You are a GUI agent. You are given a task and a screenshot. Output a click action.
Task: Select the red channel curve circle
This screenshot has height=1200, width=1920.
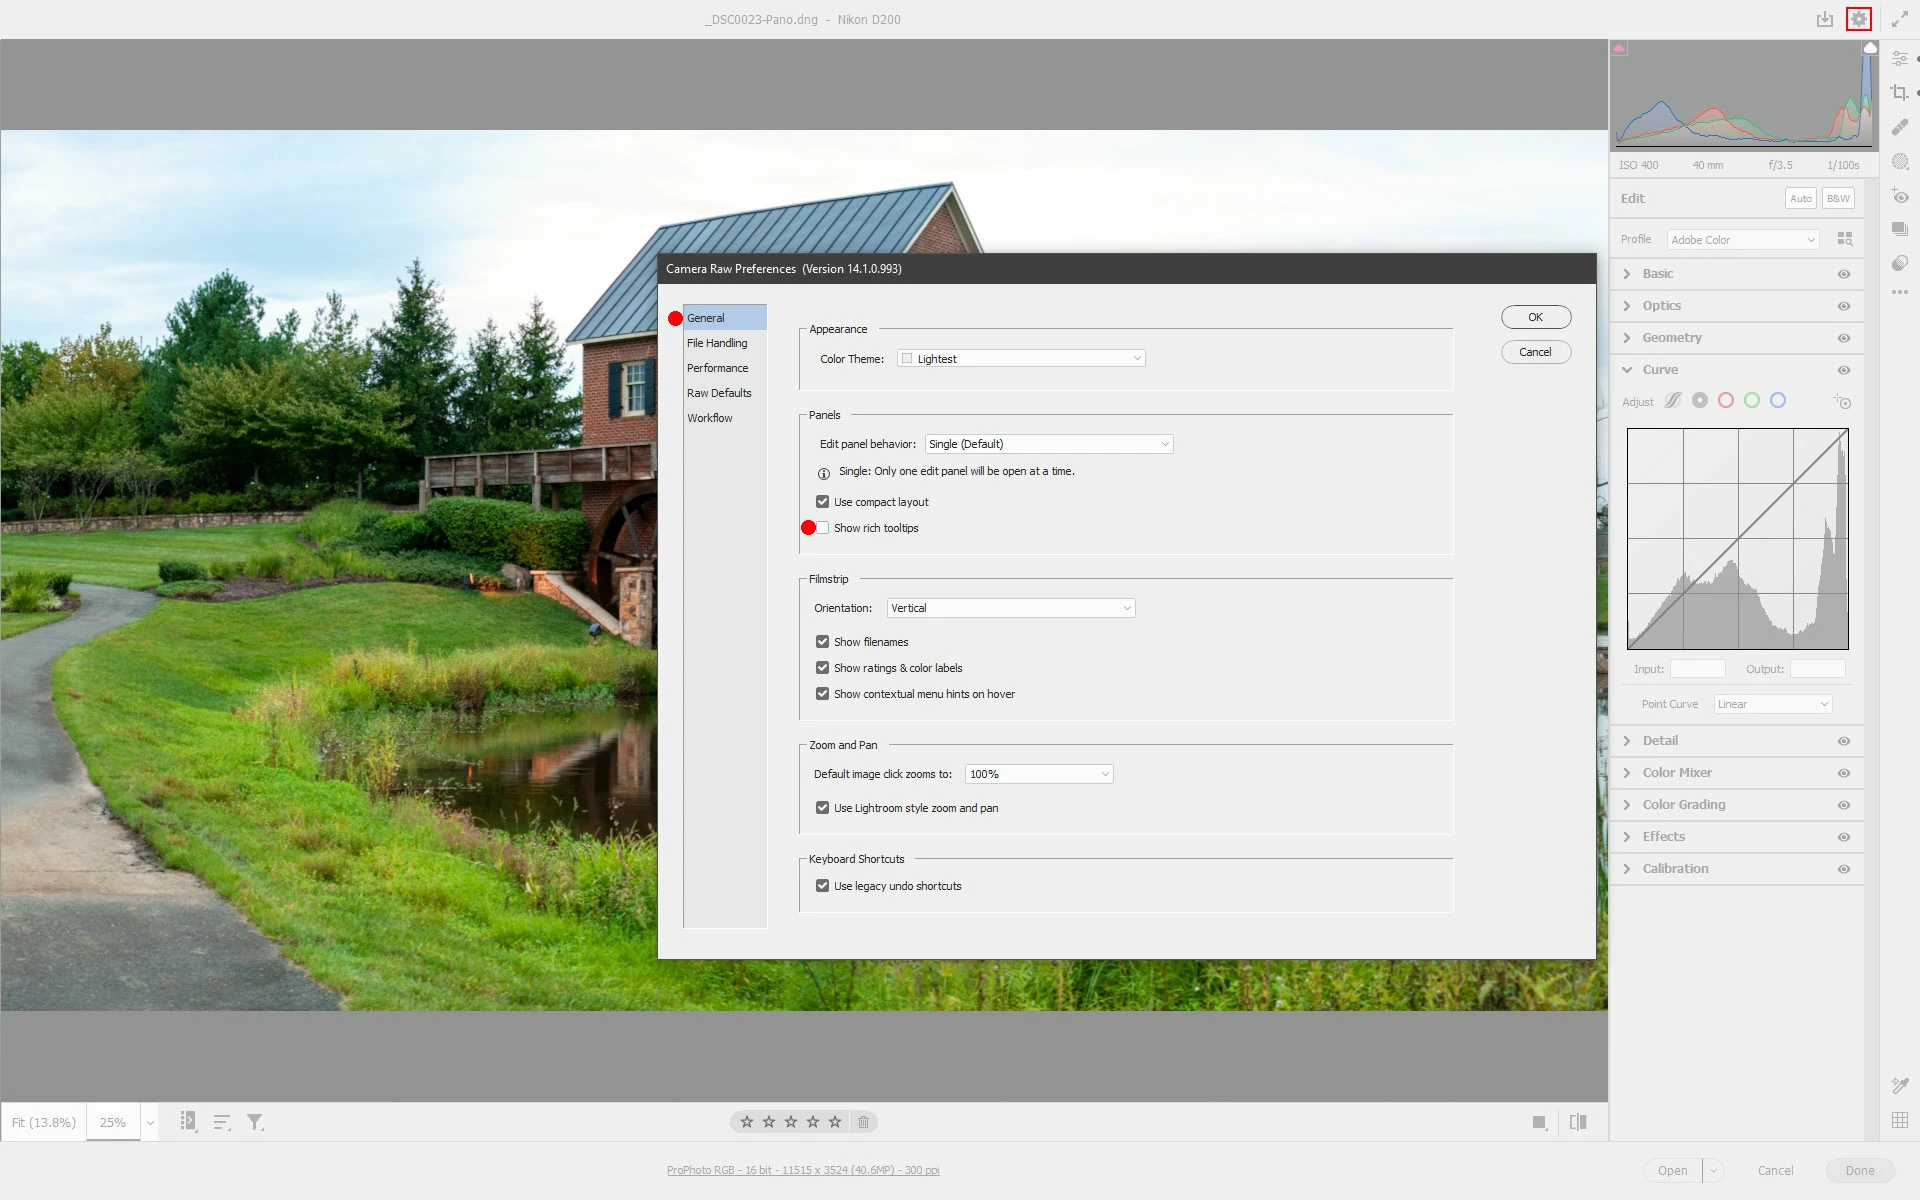click(x=1725, y=400)
